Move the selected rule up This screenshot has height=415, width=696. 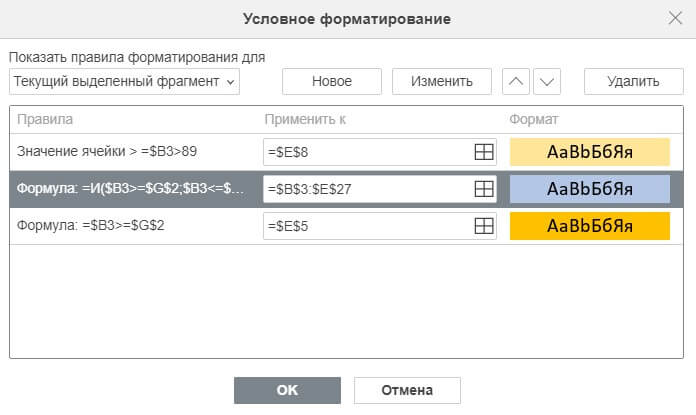click(x=514, y=81)
